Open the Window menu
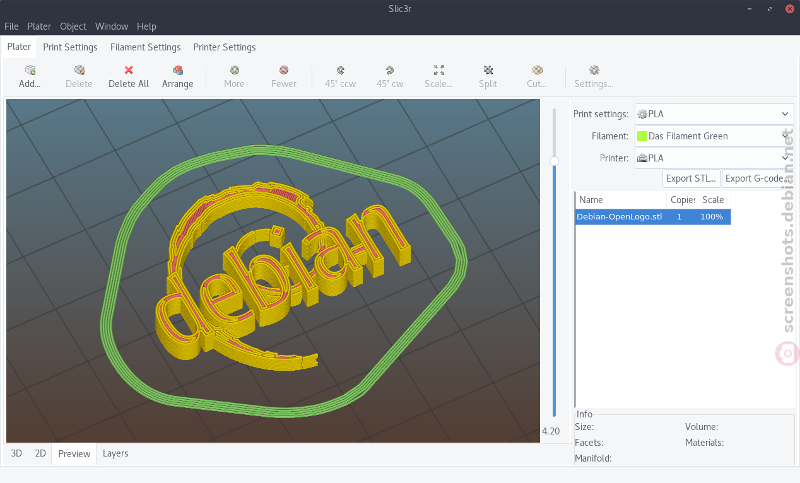Image resolution: width=800 pixels, height=483 pixels. click(x=111, y=27)
